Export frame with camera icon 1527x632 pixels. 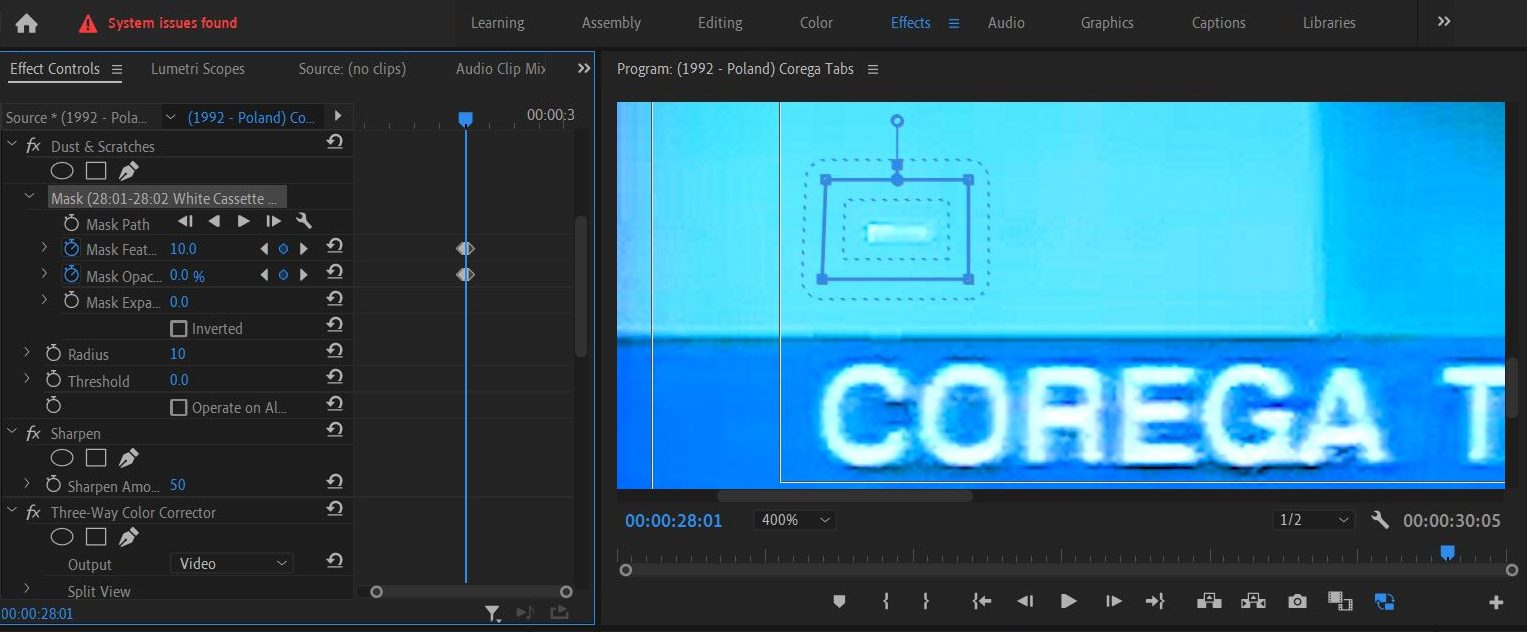(1297, 601)
